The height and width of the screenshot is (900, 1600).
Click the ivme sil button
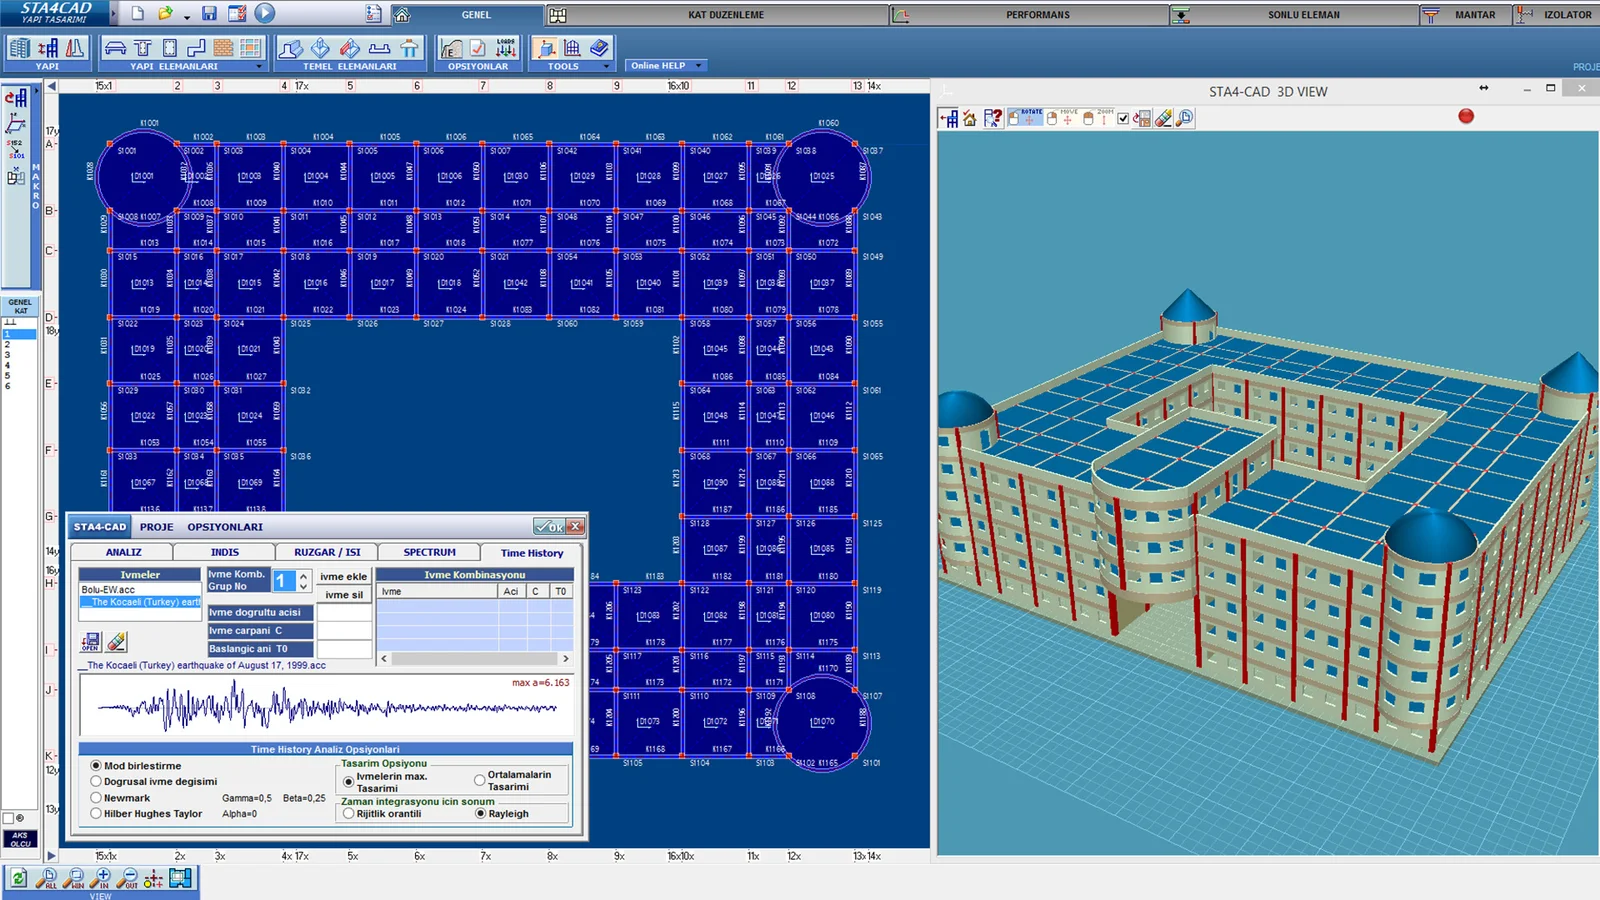tap(344, 595)
